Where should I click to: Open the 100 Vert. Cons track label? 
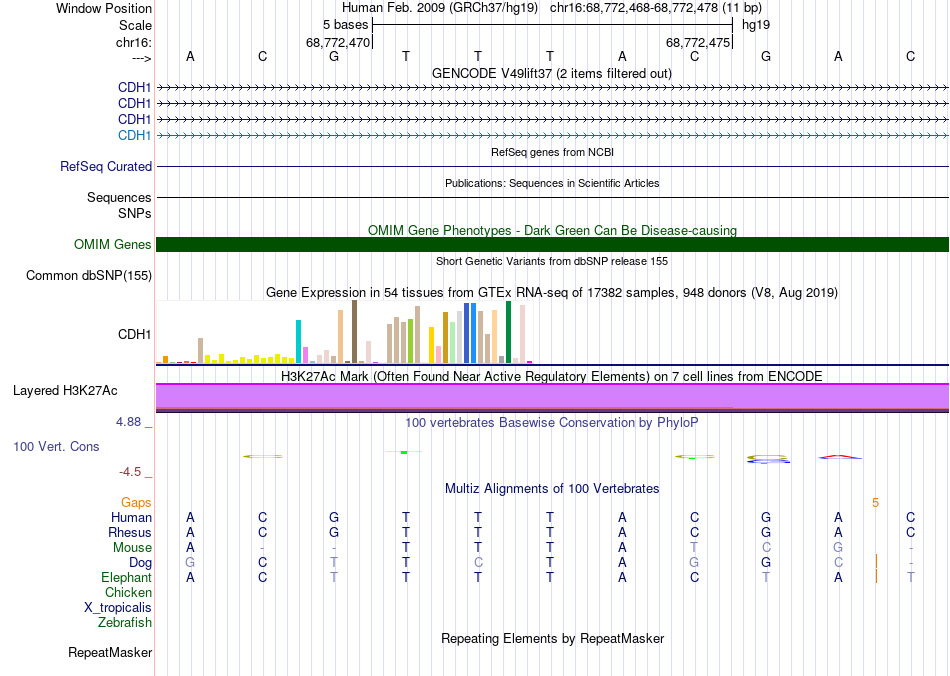[56, 446]
